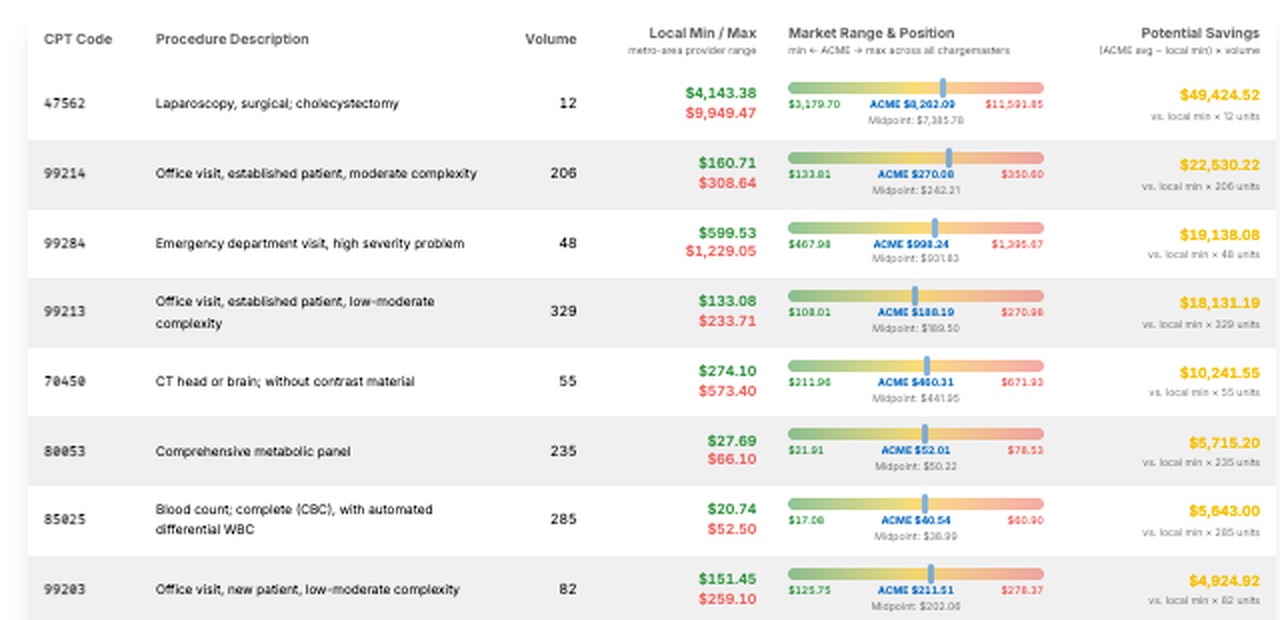This screenshot has height=620, width=1280.
Task: Click 'vs. local min × 12 units'
Action: click(1207, 116)
